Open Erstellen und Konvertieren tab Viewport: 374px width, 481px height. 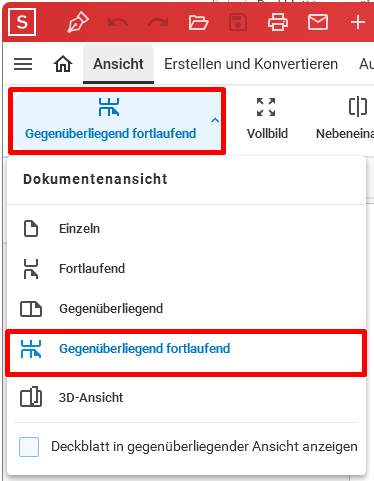(x=251, y=64)
